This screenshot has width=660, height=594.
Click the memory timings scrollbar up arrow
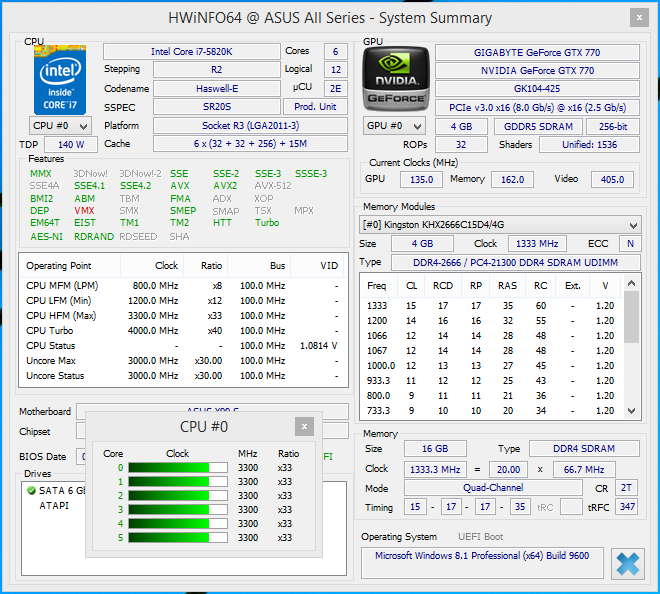pos(631,283)
